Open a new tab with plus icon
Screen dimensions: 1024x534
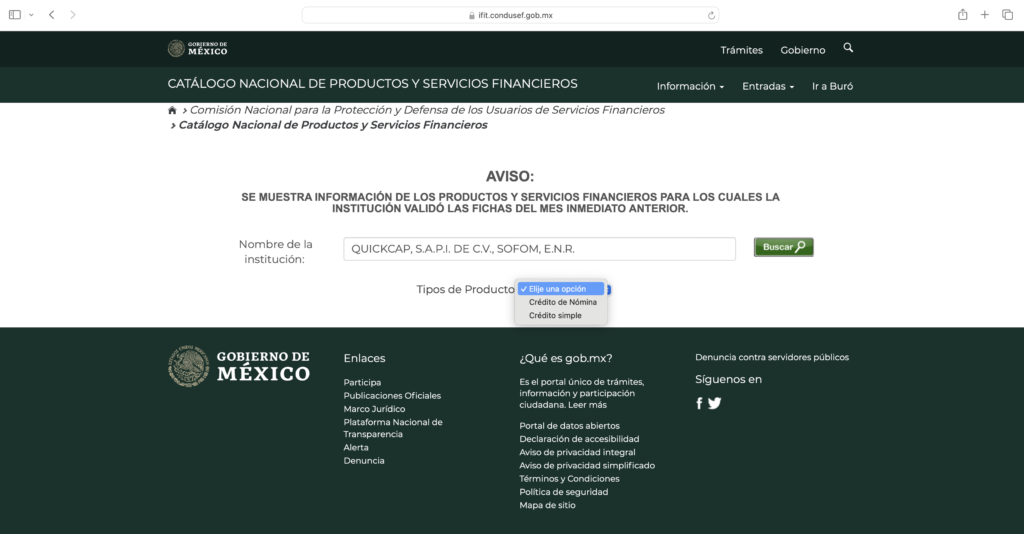point(985,15)
